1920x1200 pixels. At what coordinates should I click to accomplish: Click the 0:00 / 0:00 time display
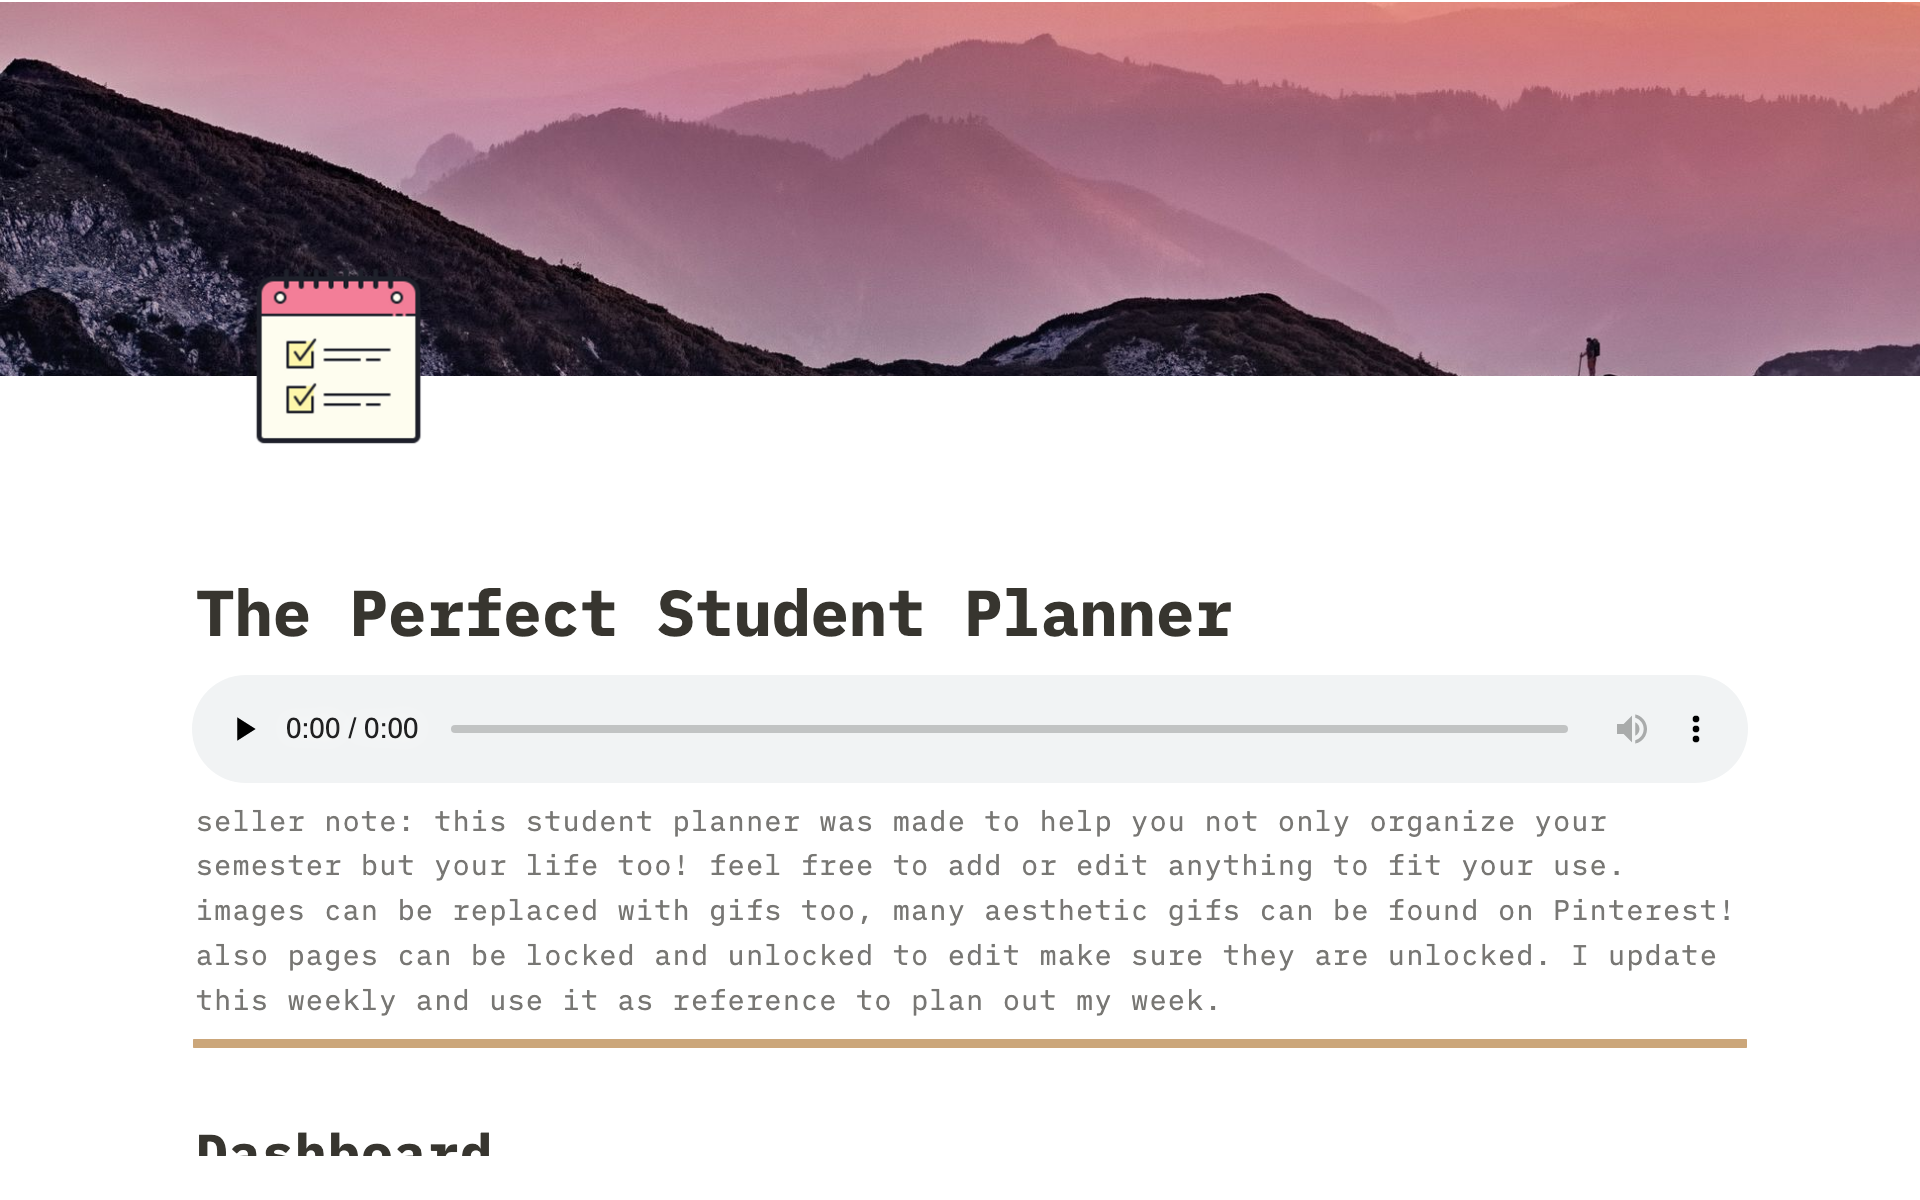point(352,729)
